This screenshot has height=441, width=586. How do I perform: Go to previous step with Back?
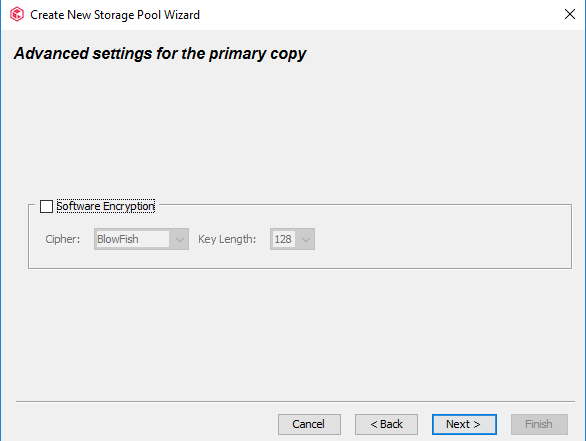pyautogui.click(x=386, y=424)
